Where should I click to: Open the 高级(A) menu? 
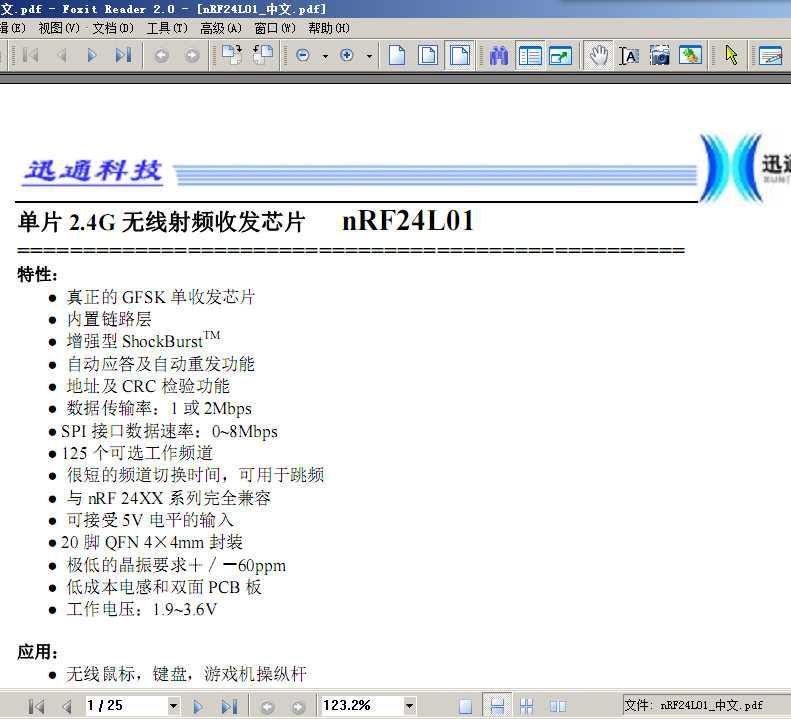pyautogui.click(x=221, y=28)
